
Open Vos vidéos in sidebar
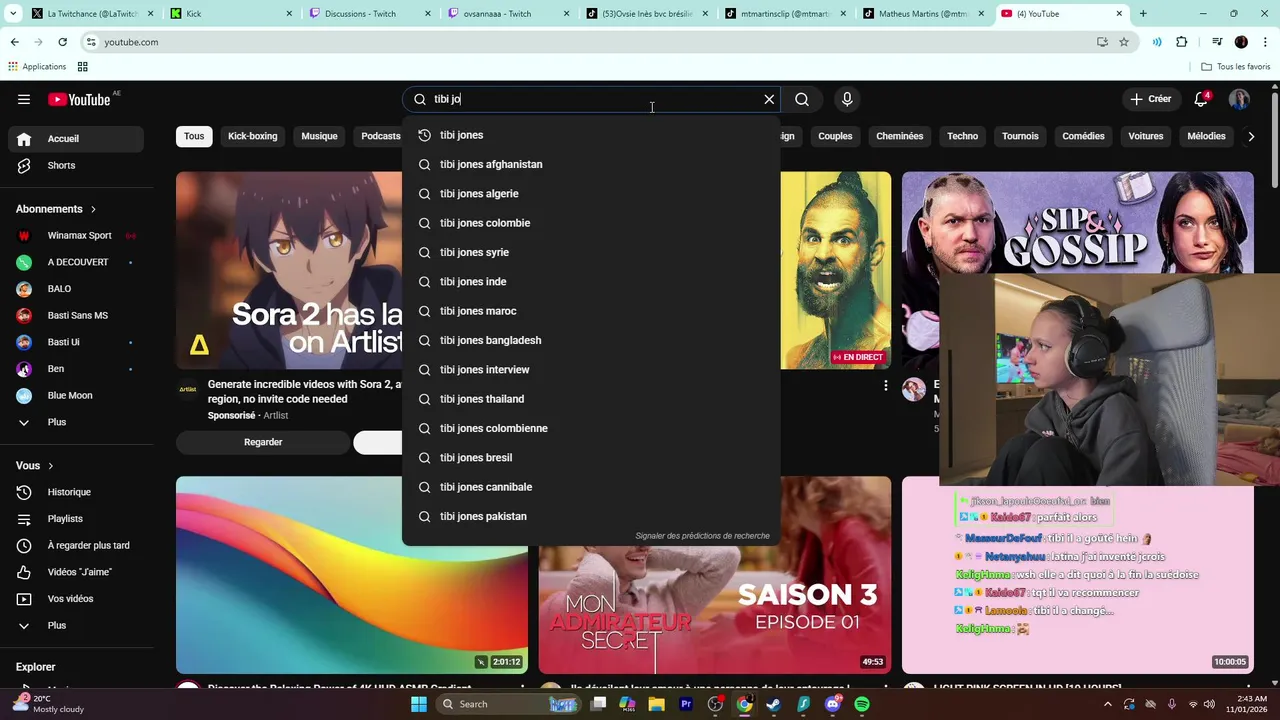tap(76, 599)
